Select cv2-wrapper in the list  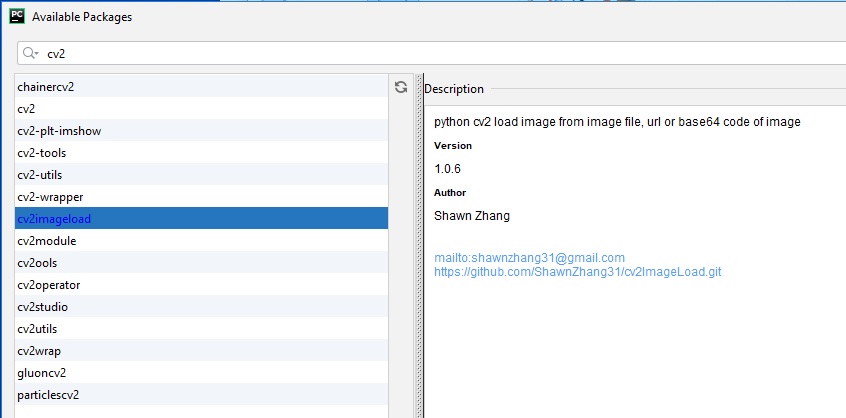click(x=50, y=197)
